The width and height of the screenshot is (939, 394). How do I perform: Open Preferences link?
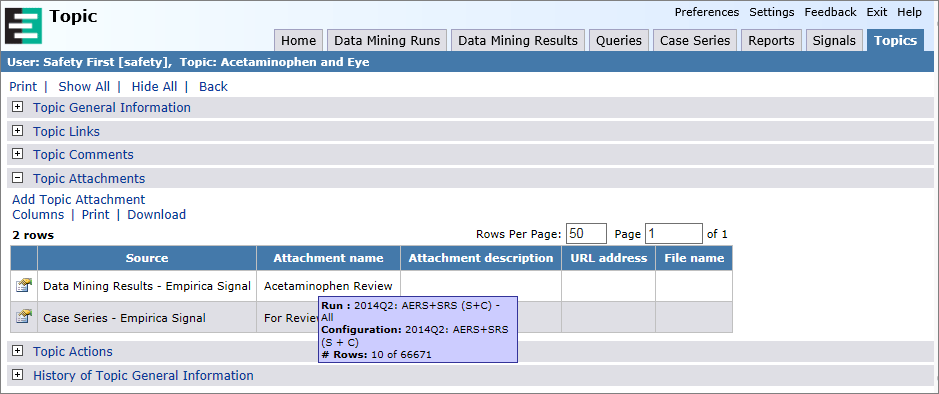tap(707, 12)
